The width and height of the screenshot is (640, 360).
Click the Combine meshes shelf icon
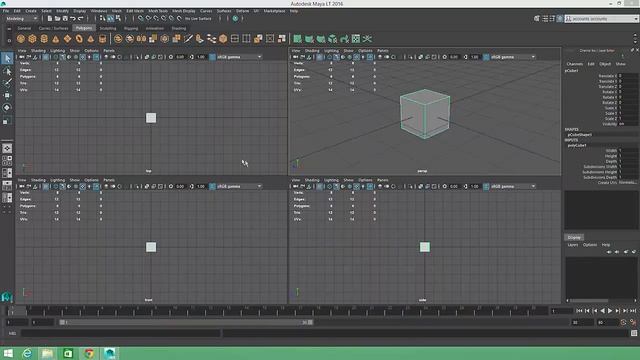pyautogui.click(x=118, y=39)
